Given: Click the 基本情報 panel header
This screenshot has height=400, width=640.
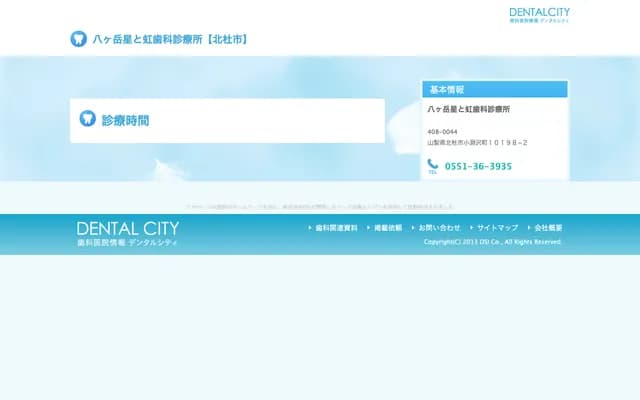Looking at the screenshot, I should [x=495, y=89].
